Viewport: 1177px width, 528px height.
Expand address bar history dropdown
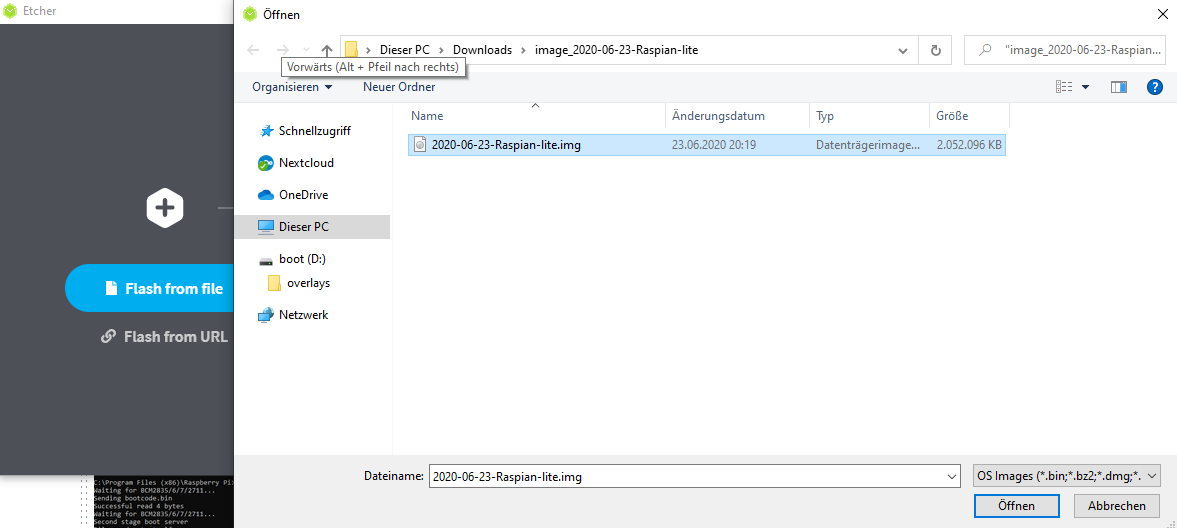(x=904, y=50)
